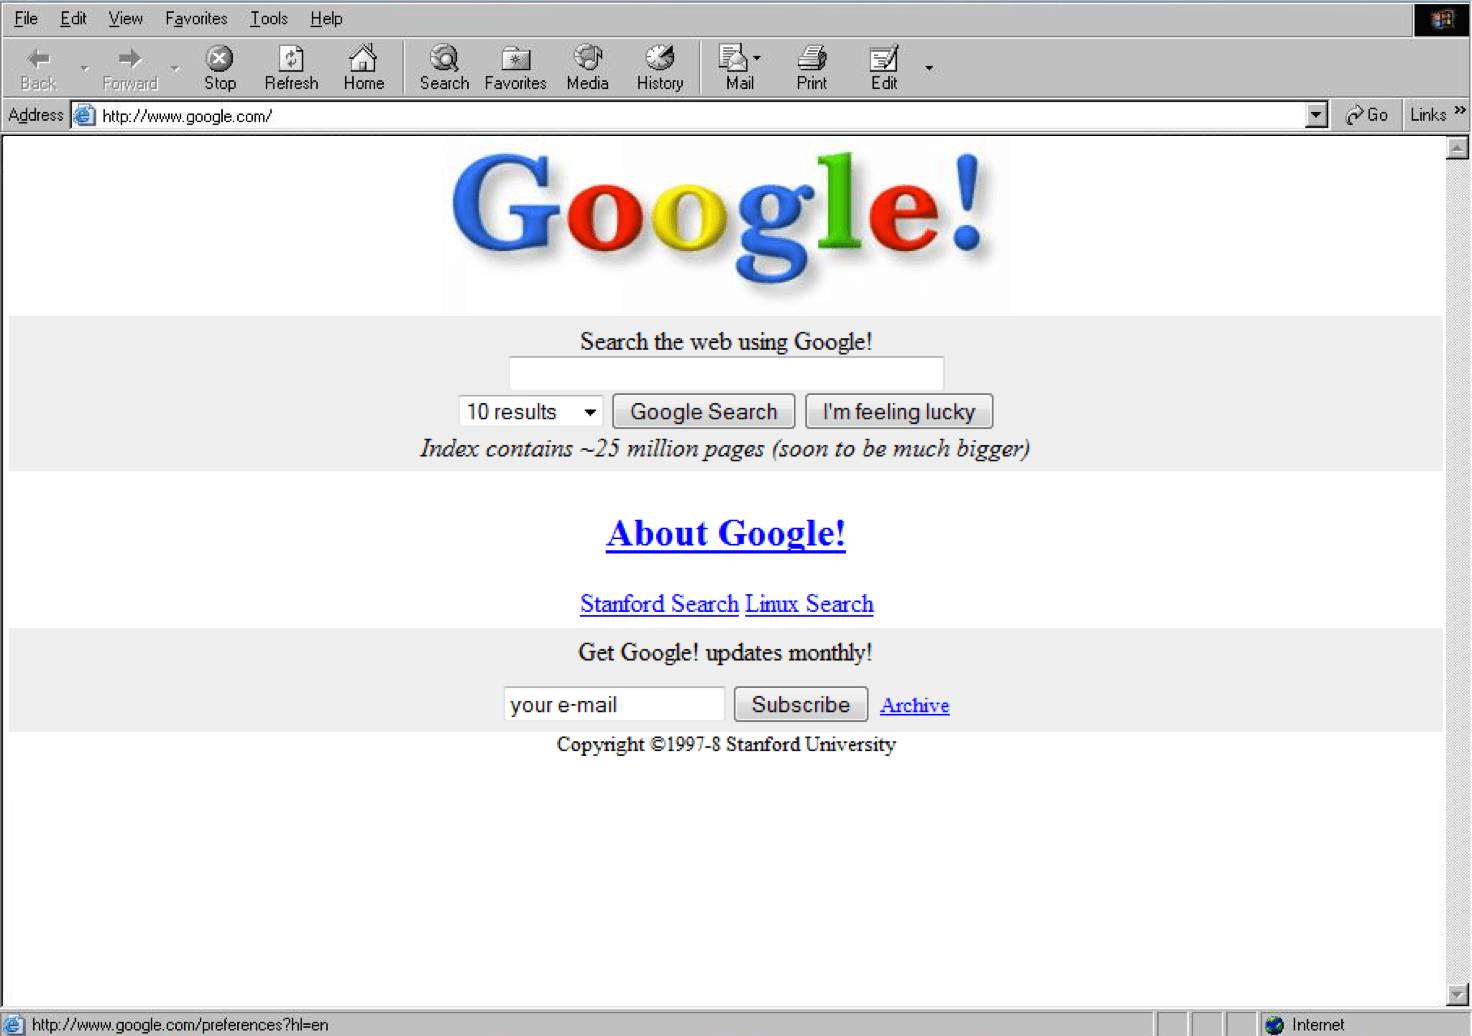
Task: Click the Get Google! updates monthly! text
Action: (x=725, y=653)
